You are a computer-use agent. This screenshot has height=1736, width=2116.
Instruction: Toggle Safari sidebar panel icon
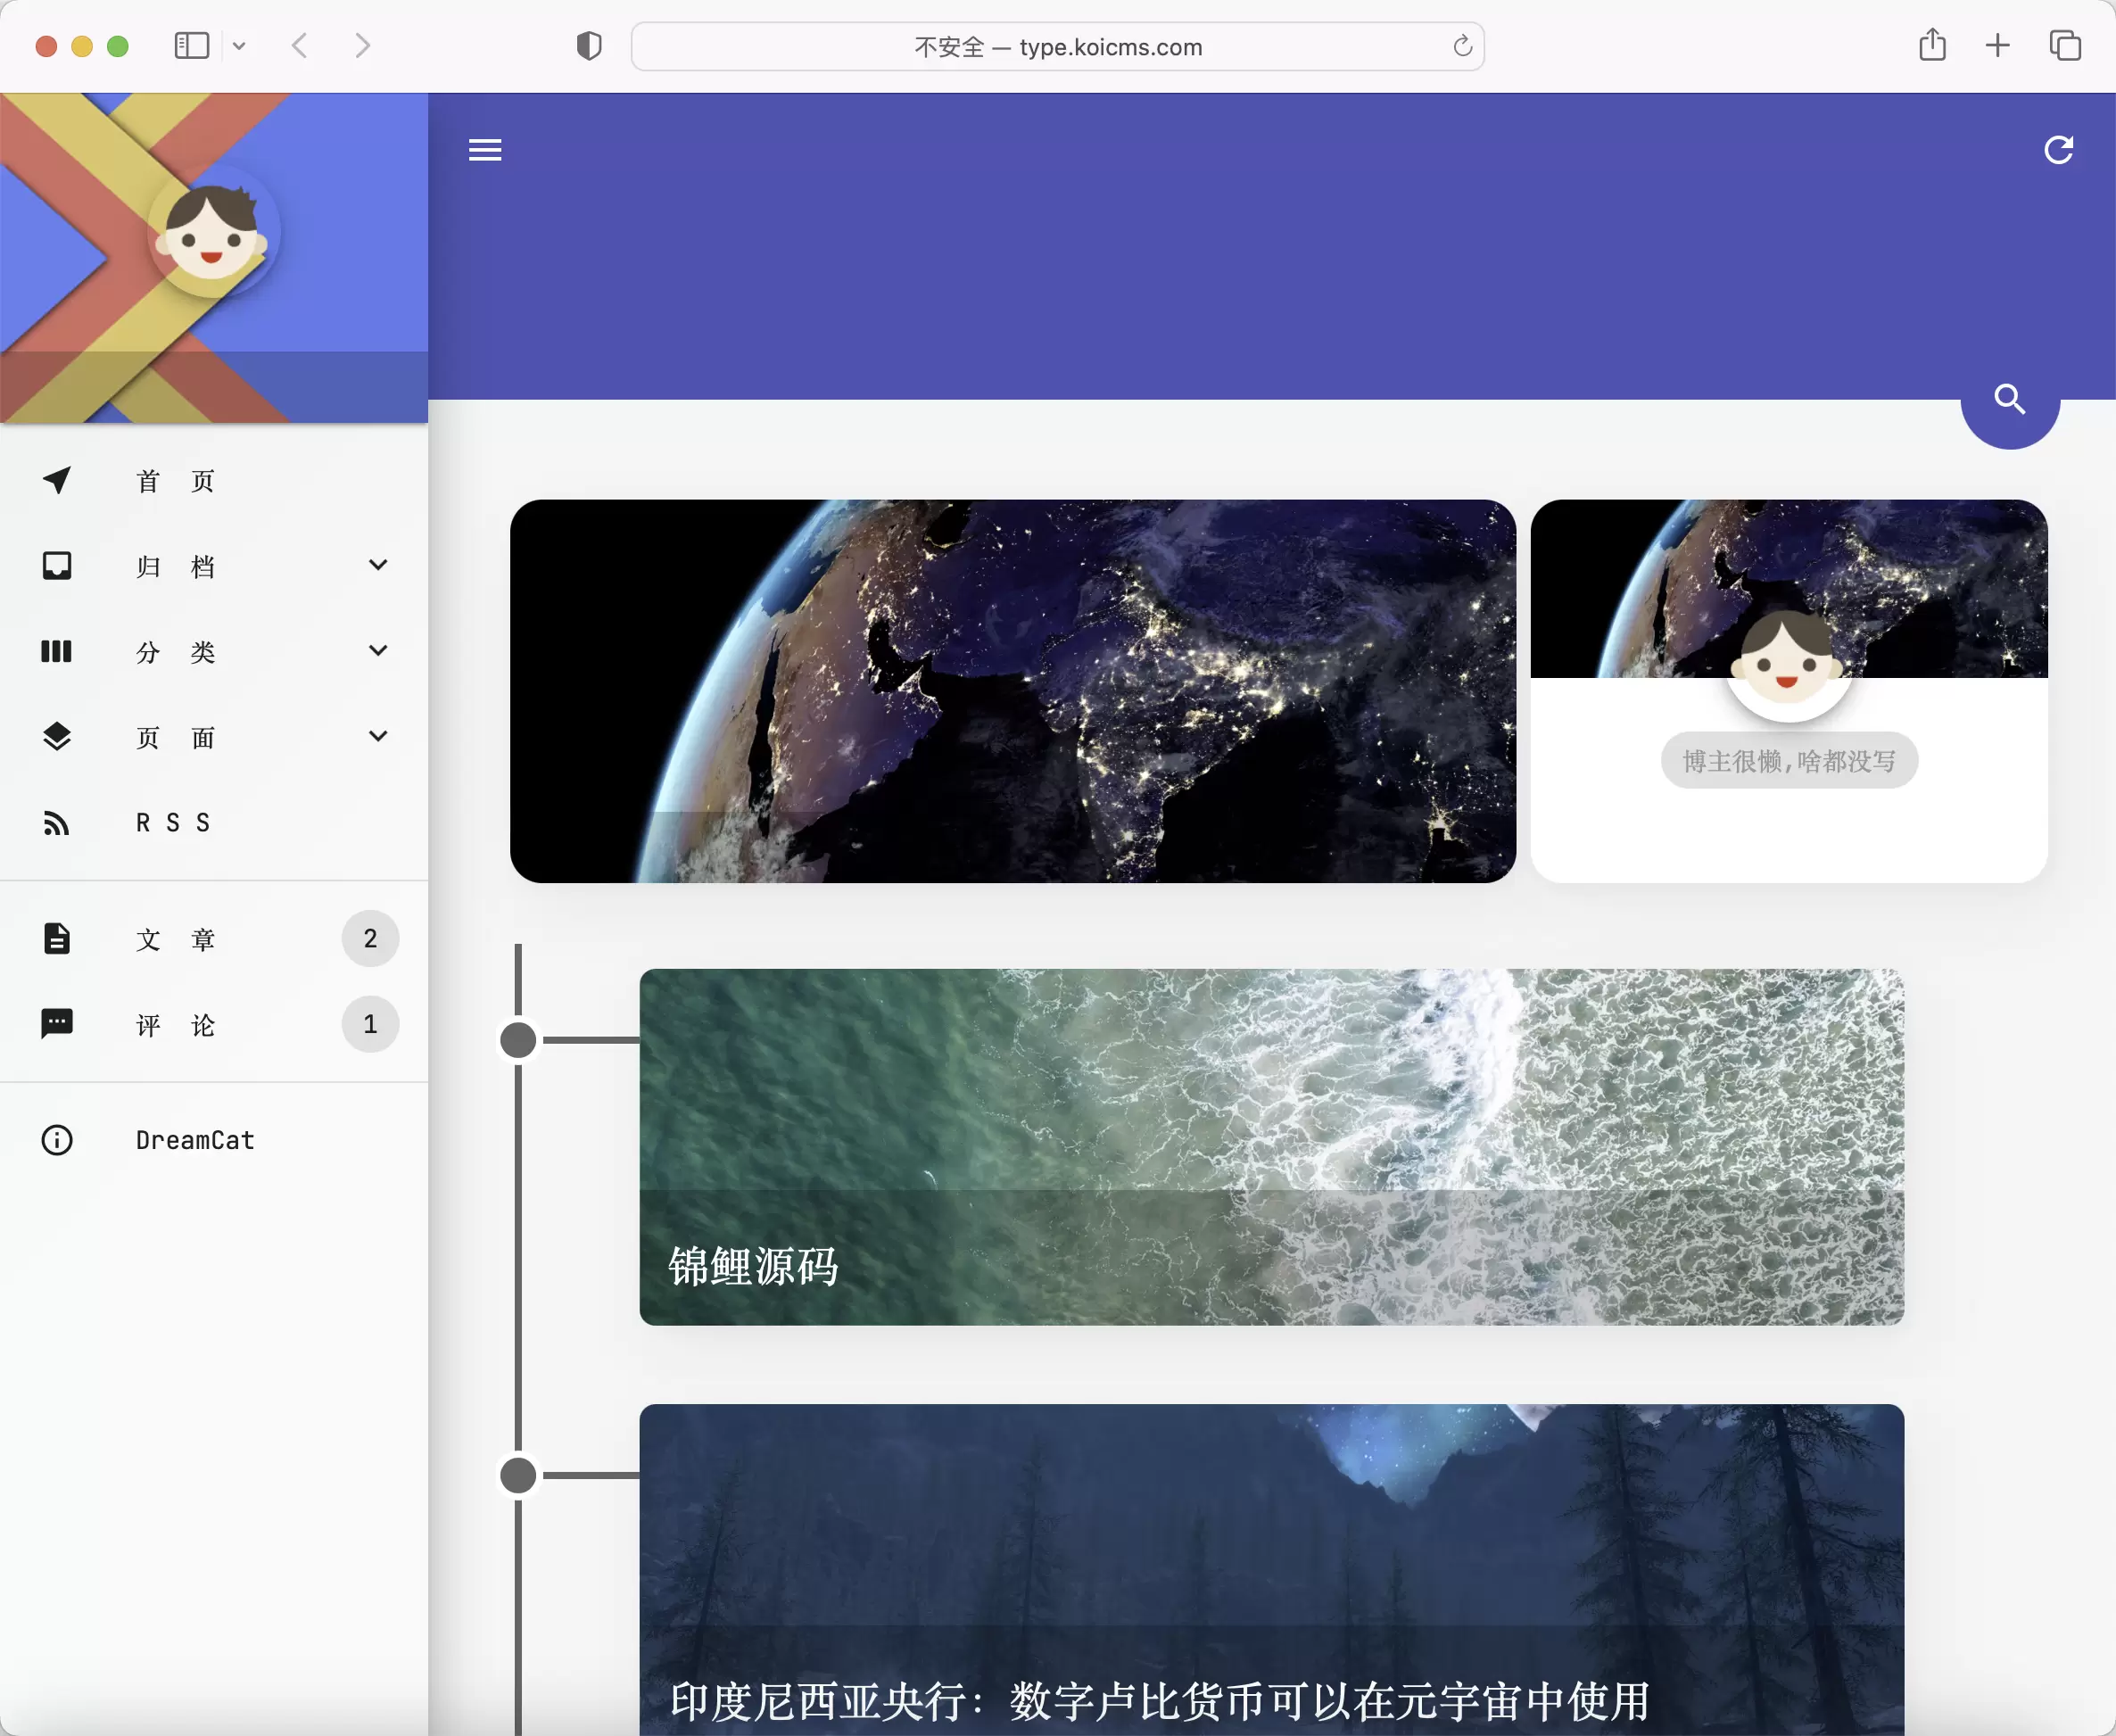192,46
